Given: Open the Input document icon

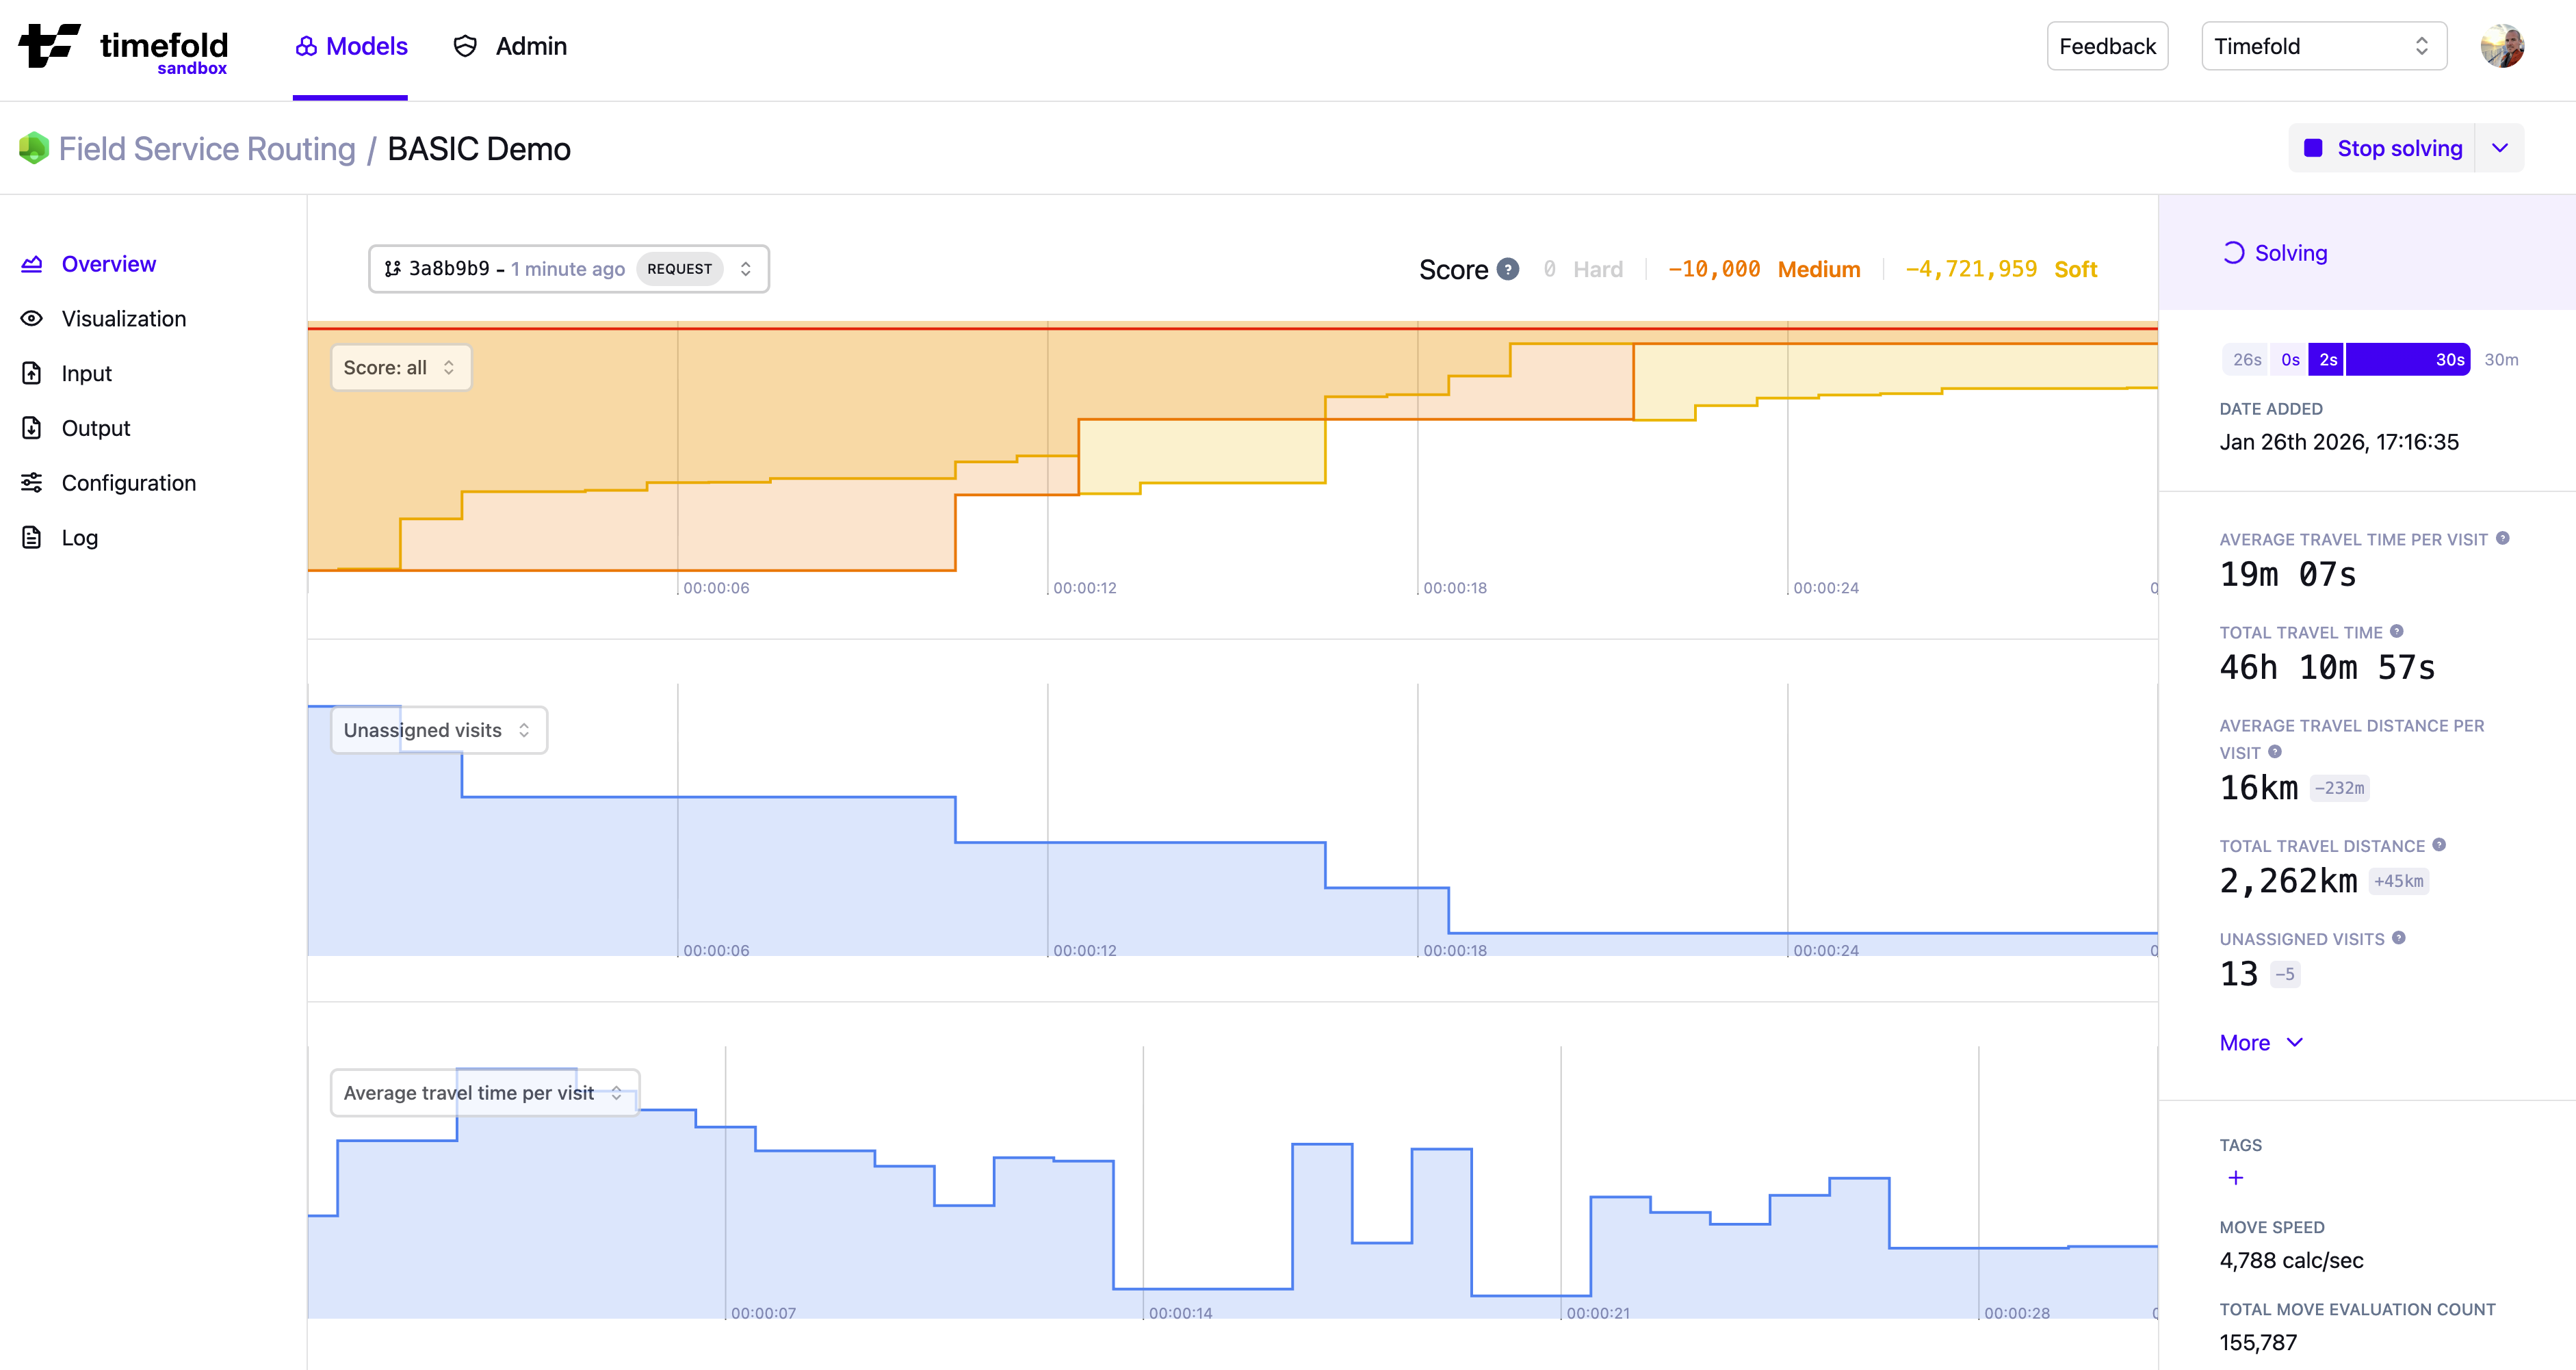Looking at the screenshot, I should click(31, 372).
